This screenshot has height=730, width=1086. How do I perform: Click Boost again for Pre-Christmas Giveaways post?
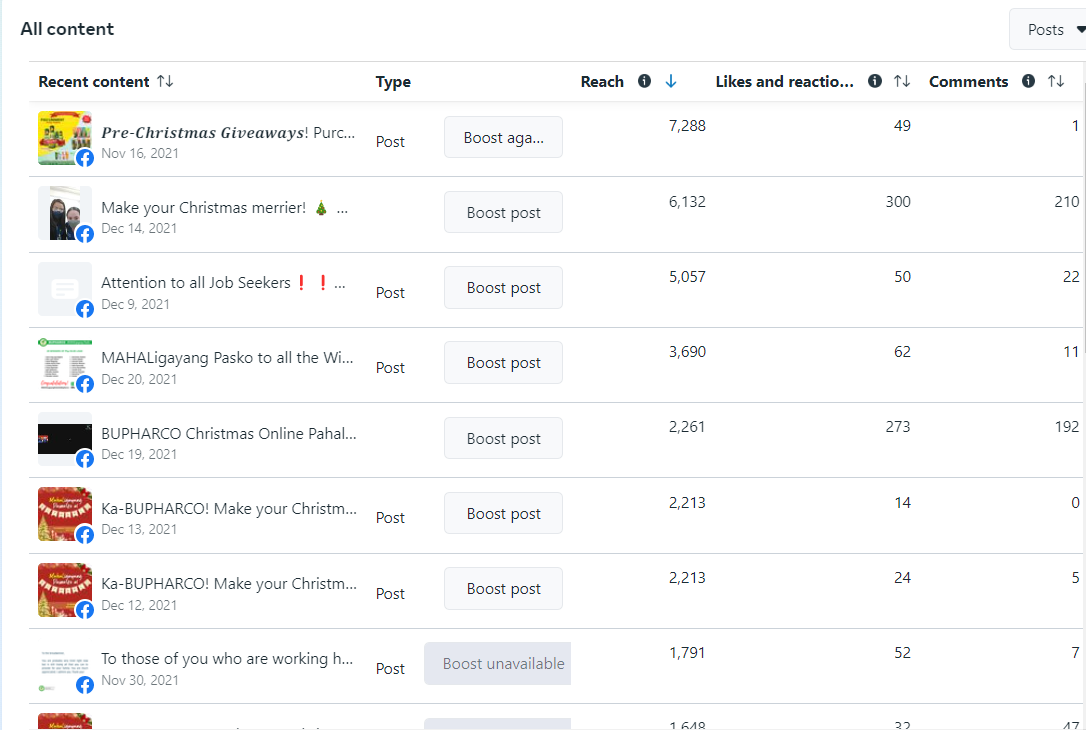[503, 137]
